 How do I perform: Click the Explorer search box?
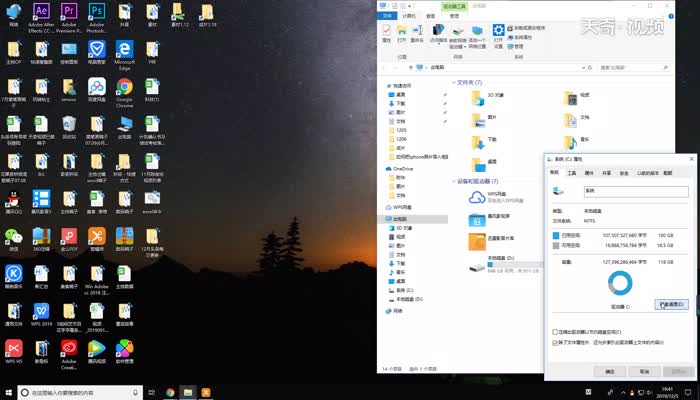pyautogui.click(x=634, y=67)
